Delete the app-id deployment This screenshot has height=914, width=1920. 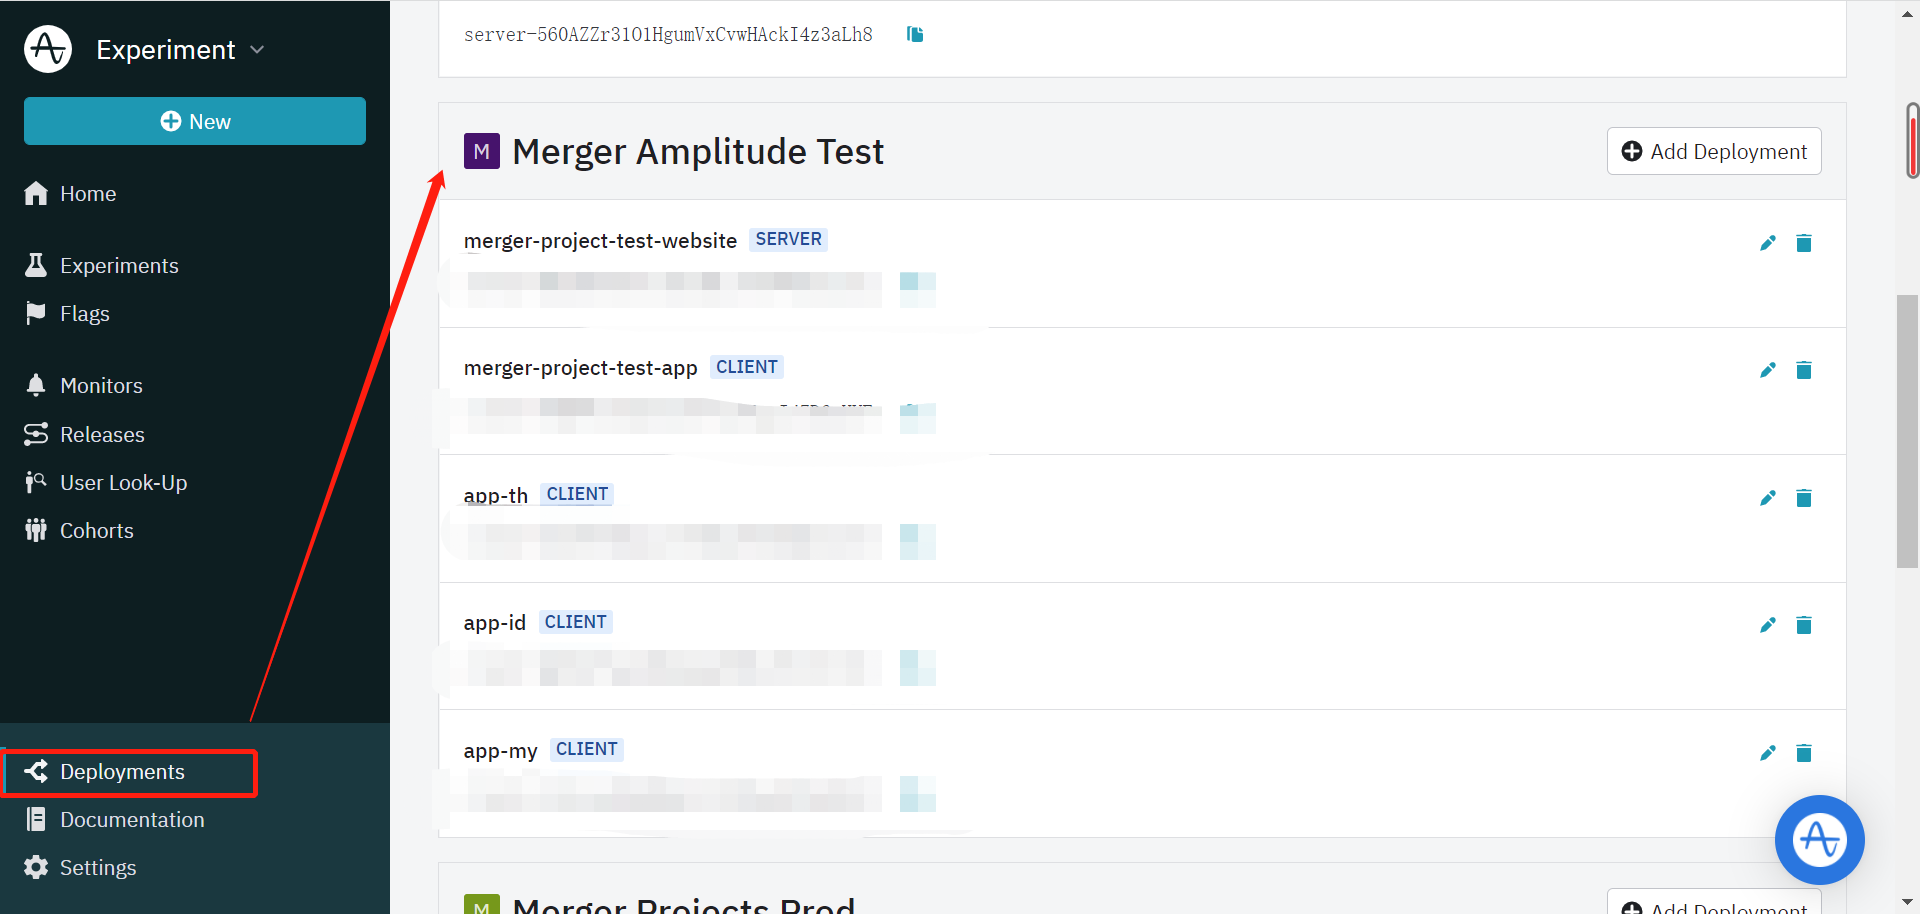(1804, 625)
